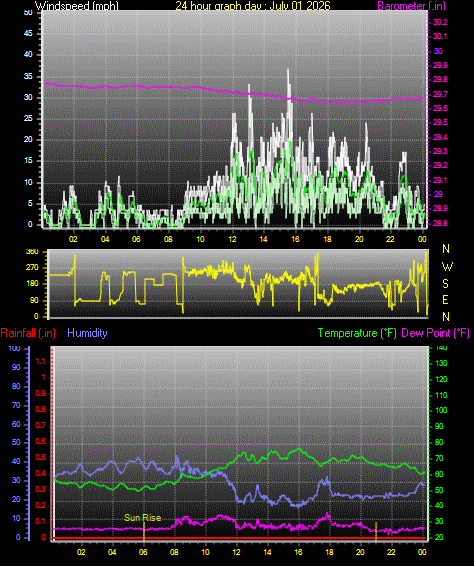Click the "Windspeed (mph)" axis title

[x=77, y=5]
